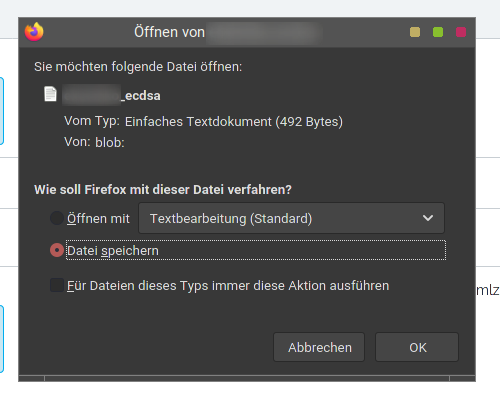The image size is (500, 406).
Task: Click 'Einfaches Textdokument (492 Bytes)' type text
Action: 234,122
